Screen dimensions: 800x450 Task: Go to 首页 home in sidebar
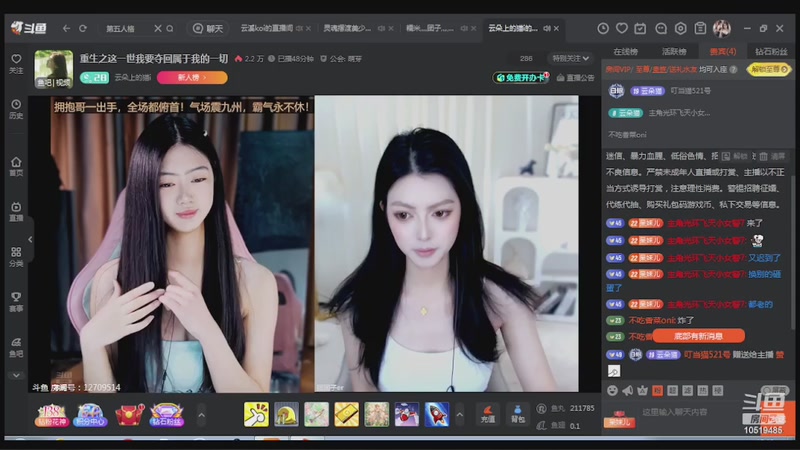pos(16,166)
